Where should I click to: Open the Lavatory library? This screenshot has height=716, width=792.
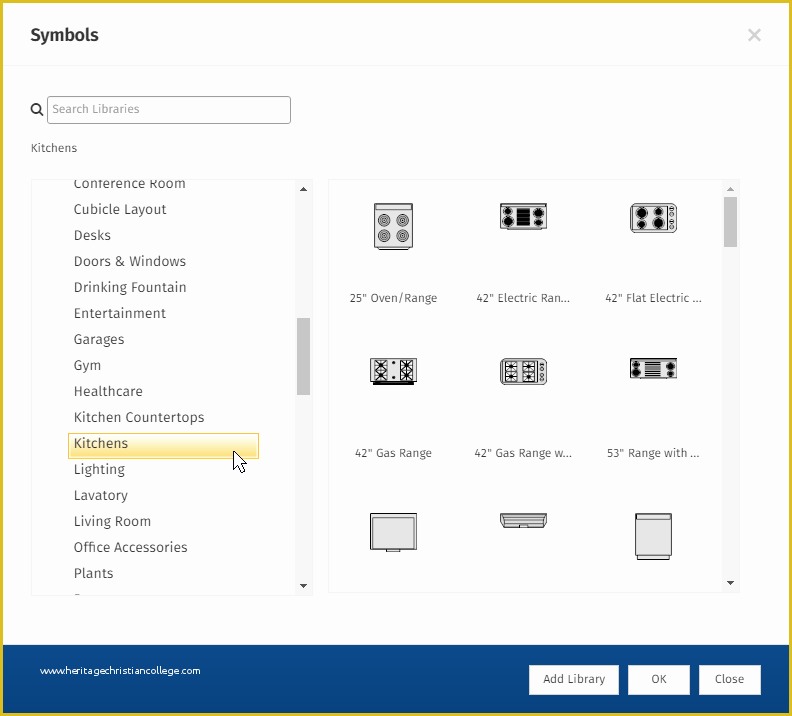click(101, 495)
